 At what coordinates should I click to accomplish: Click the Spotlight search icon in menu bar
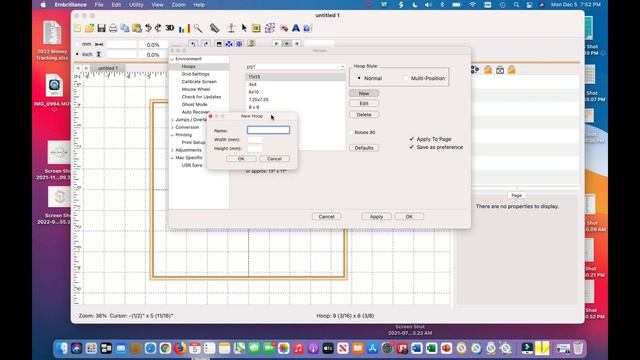coord(516,4)
